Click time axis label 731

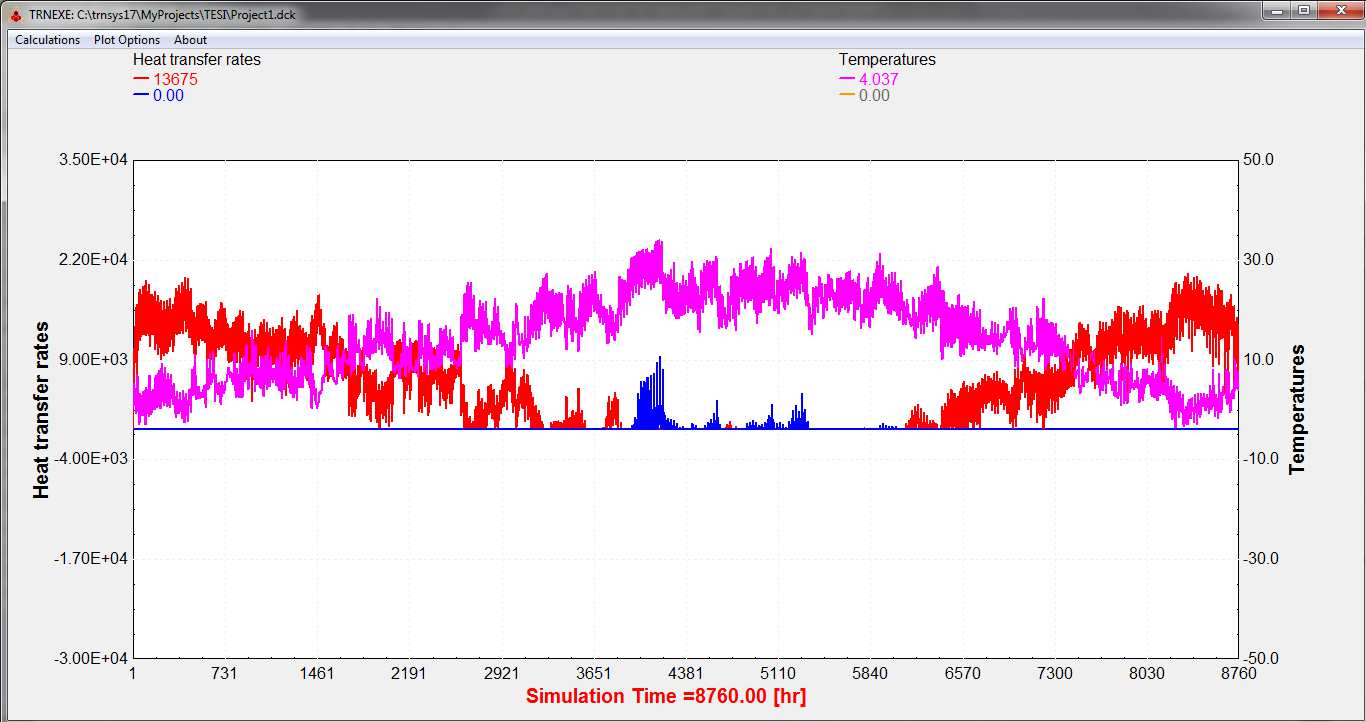click(x=225, y=674)
